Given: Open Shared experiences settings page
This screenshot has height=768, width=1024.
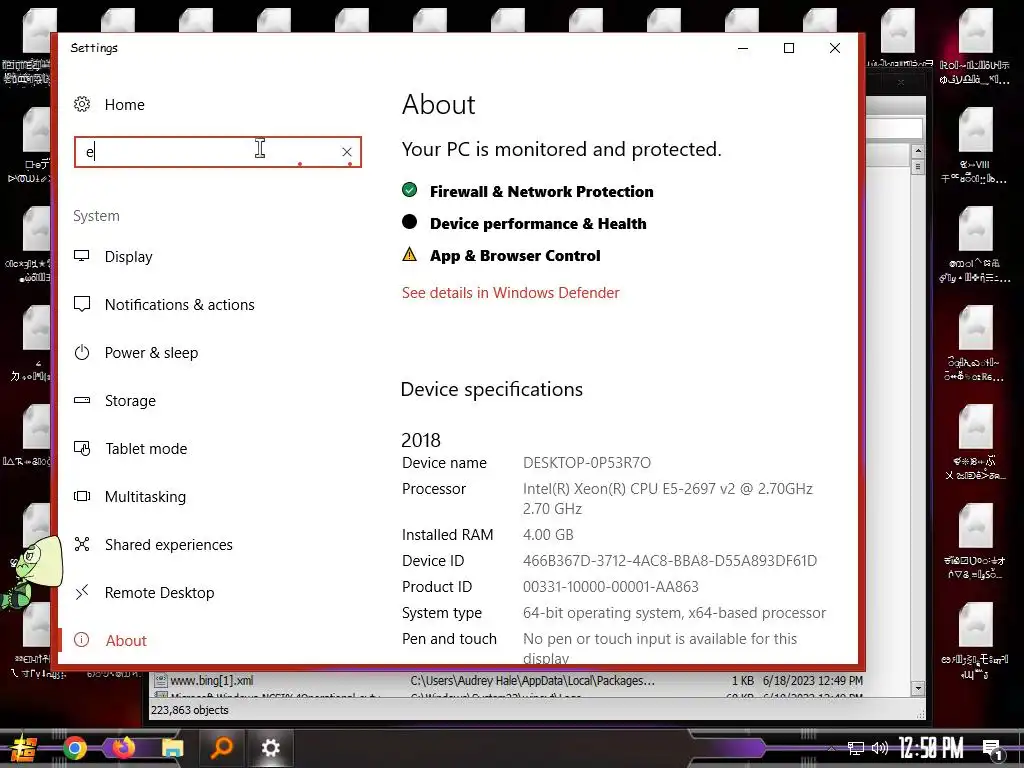Looking at the screenshot, I should [169, 545].
